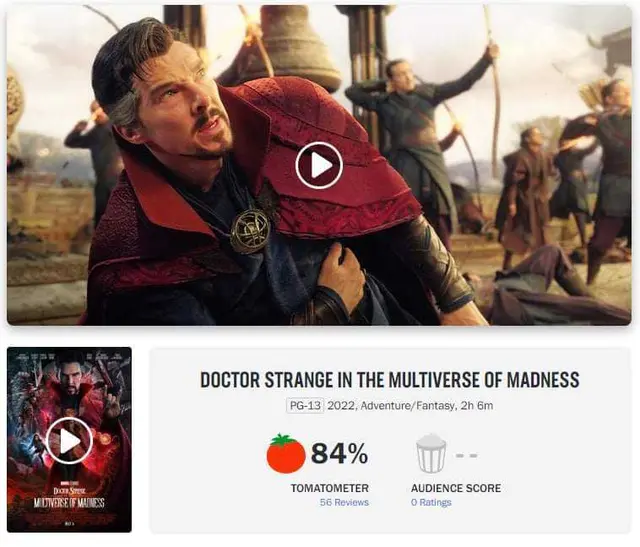The width and height of the screenshot is (640, 547).
Task: Click the top of the movie poster
Action: point(69,359)
